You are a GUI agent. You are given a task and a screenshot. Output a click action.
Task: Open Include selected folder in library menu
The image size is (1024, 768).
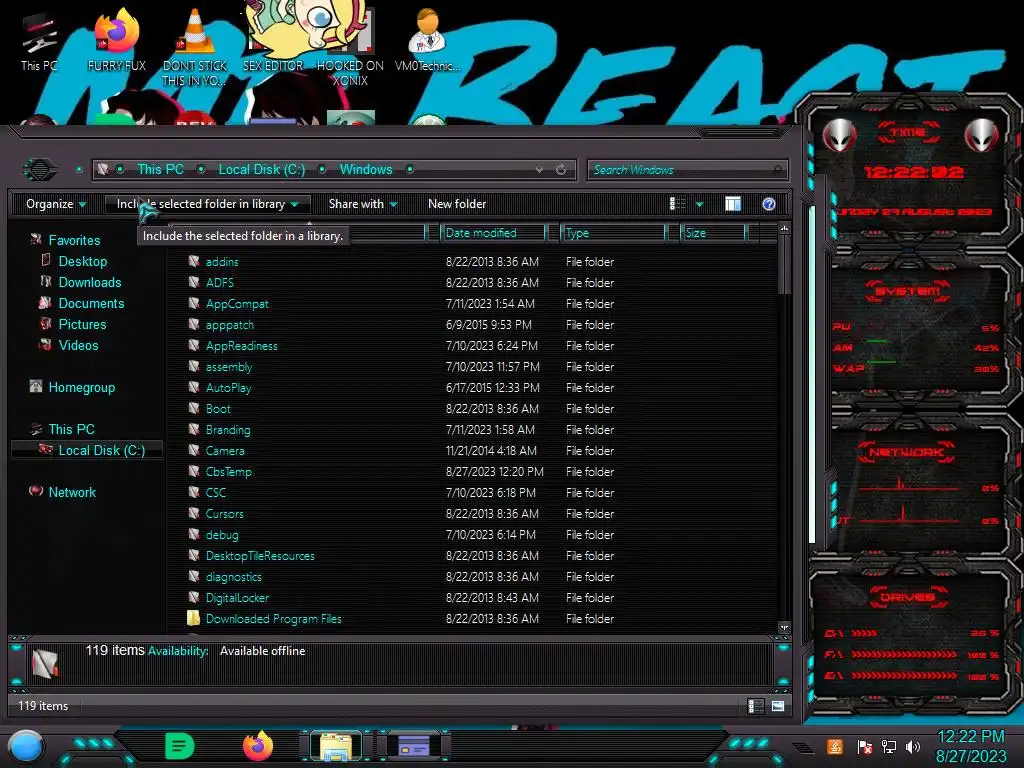(x=208, y=204)
